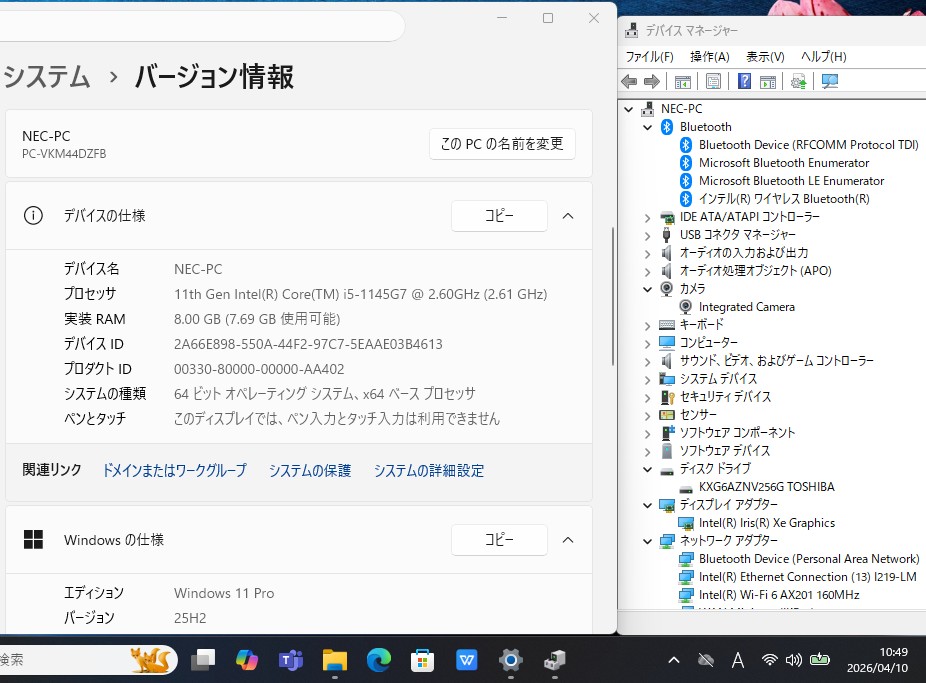This screenshot has width=926, height=683.
Task: Click the この PC の名前を変更 button
Action: 502,144
